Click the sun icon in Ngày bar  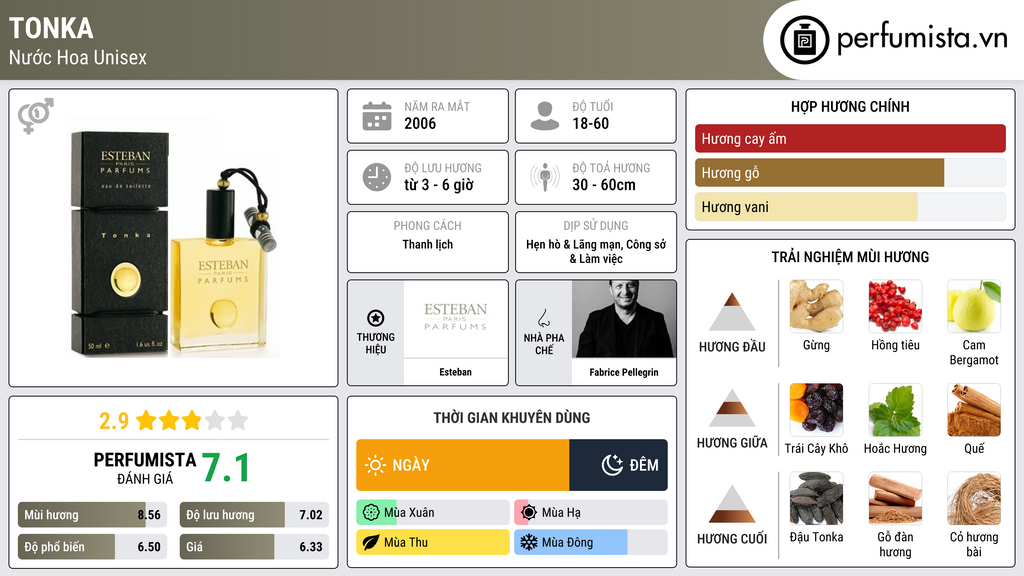click(376, 465)
